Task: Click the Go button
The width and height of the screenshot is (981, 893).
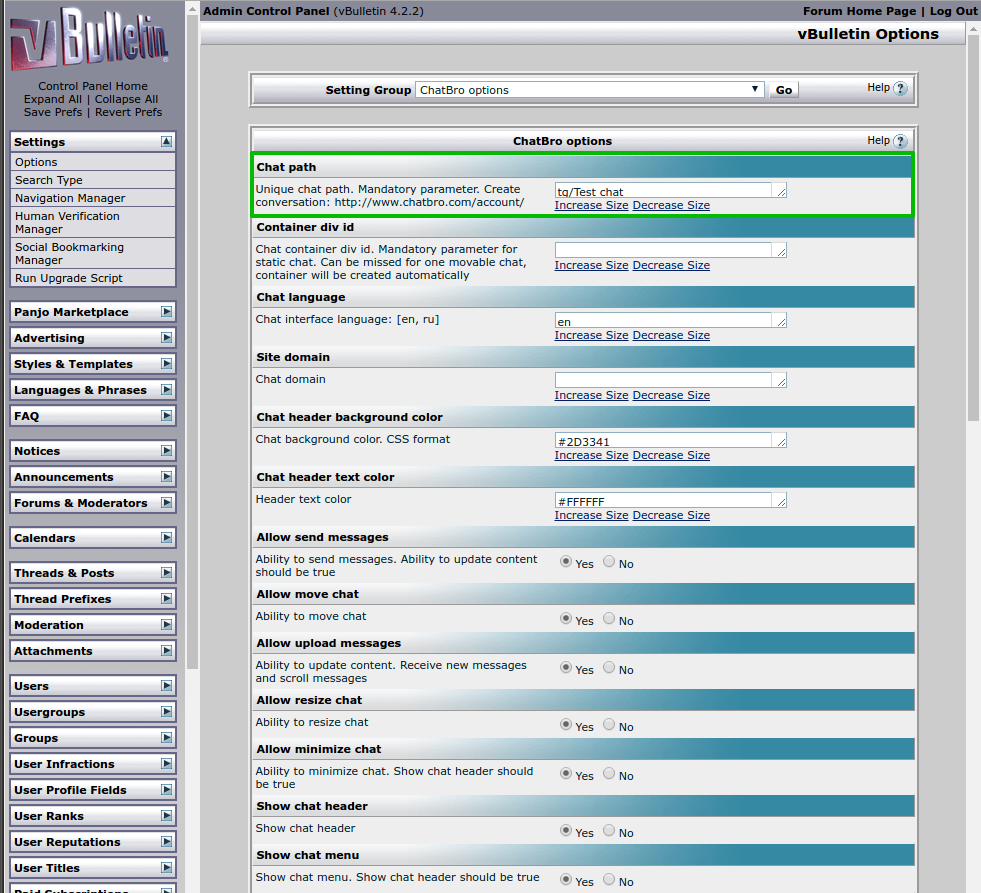Action: tap(783, 90)
